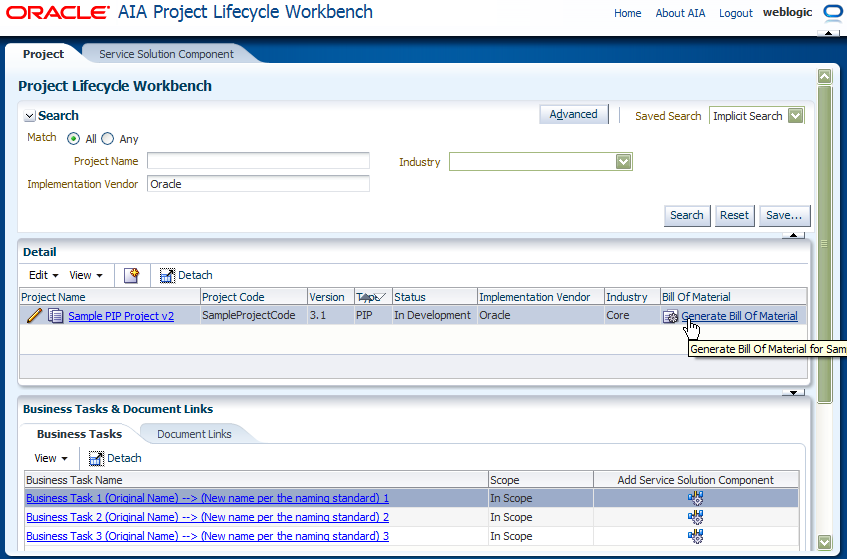Click the Status column header

434,297
